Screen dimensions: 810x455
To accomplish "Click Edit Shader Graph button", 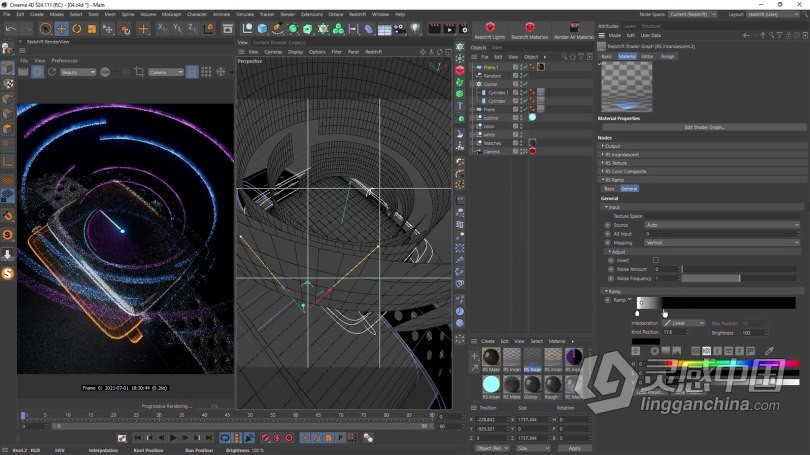I will click(704, 127).
